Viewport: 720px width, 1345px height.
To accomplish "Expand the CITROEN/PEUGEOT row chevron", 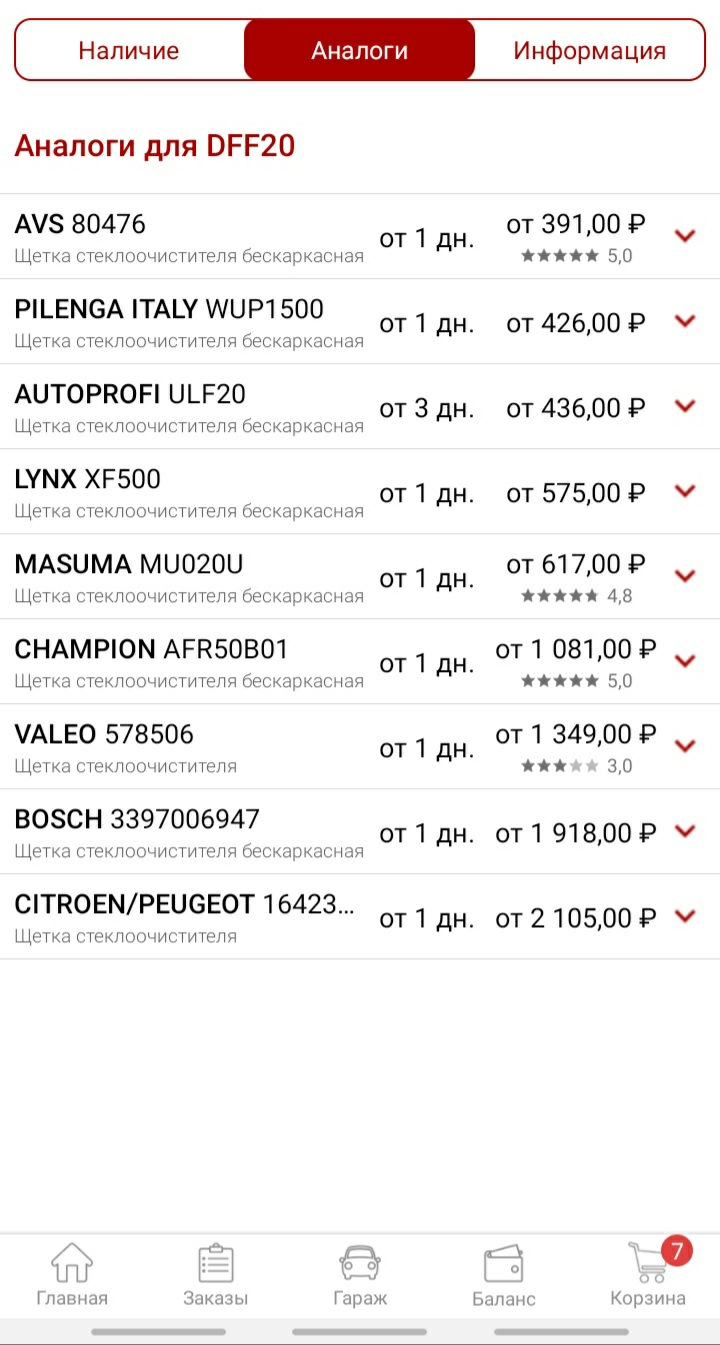I will tap(685, 916).
